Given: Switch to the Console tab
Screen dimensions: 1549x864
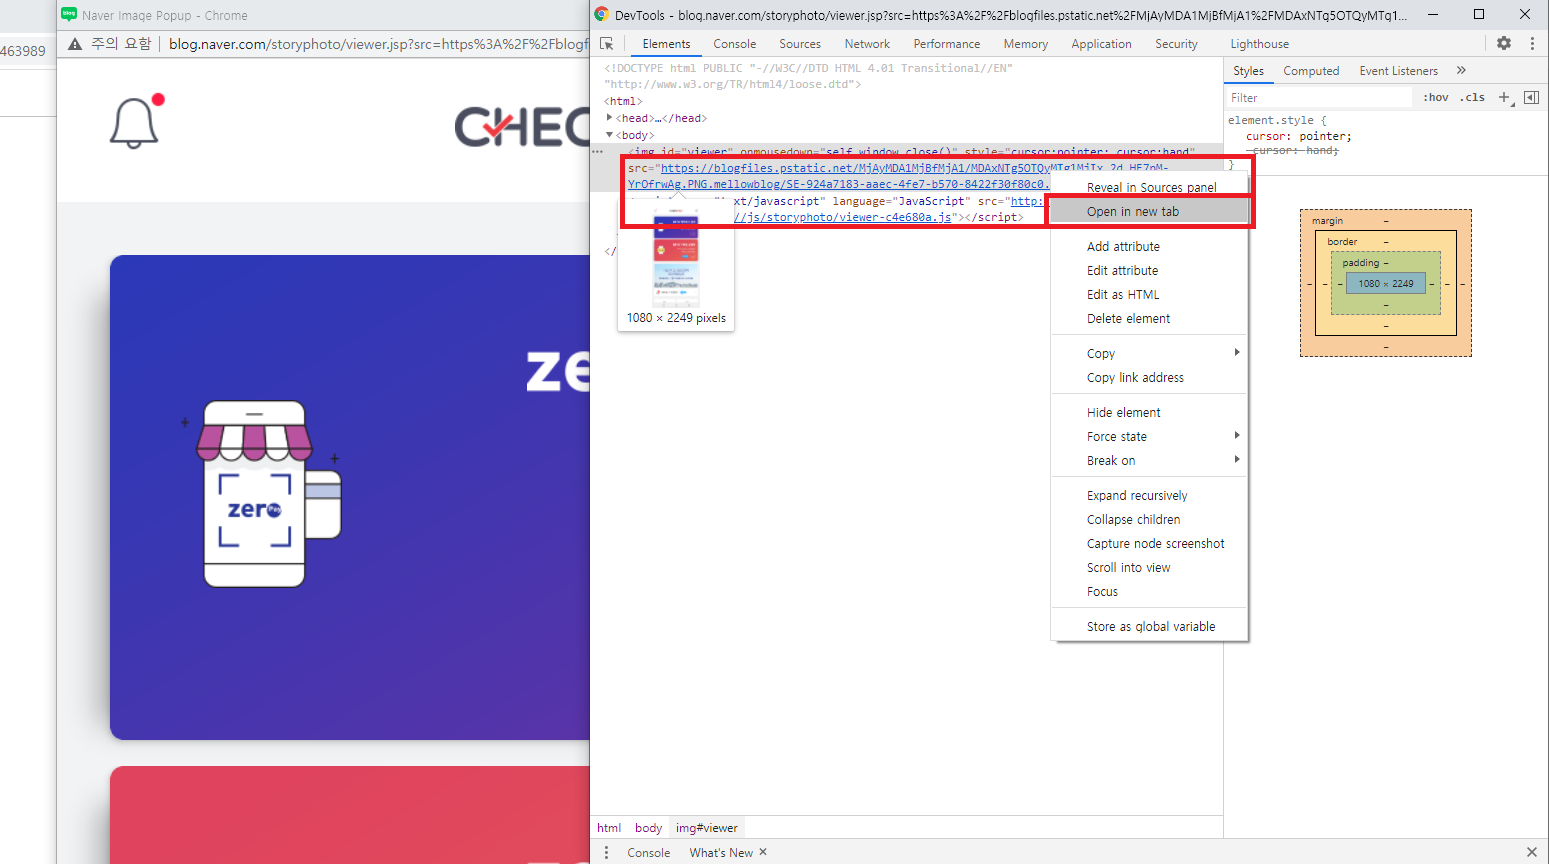Looking at the screenshot, I should click(x=734, y=44).
